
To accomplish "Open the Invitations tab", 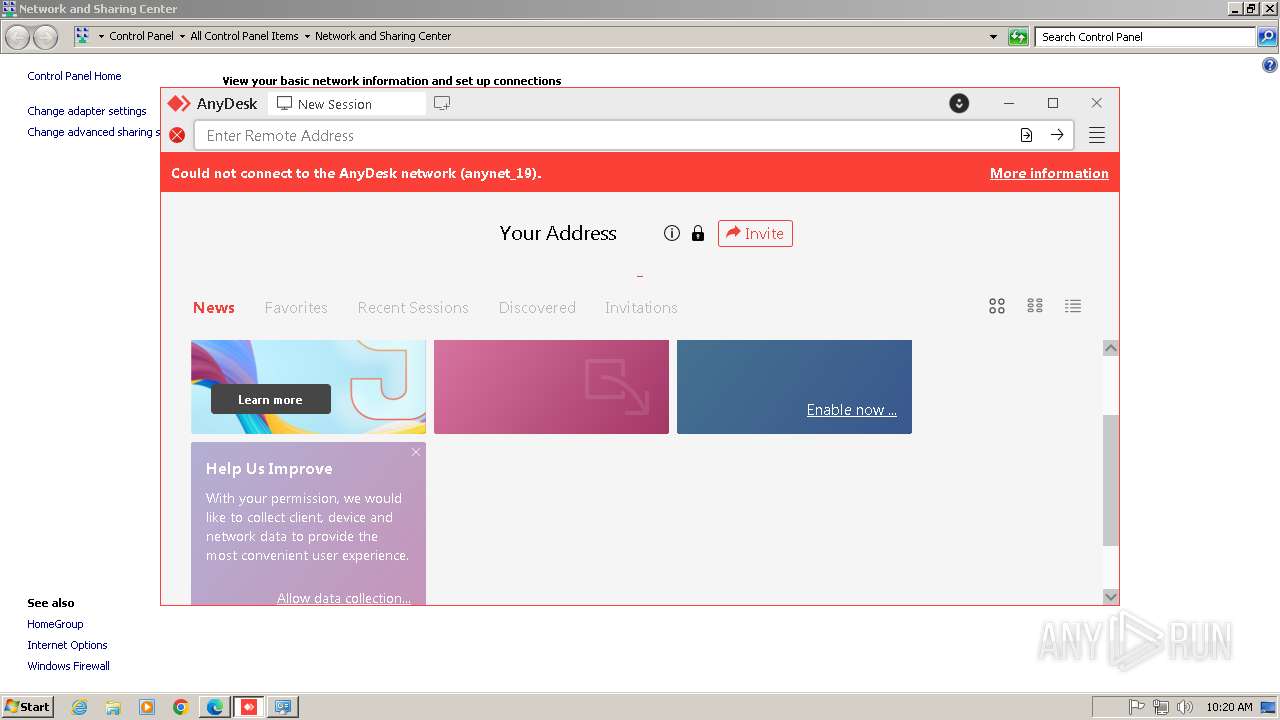I will [641, 307].
